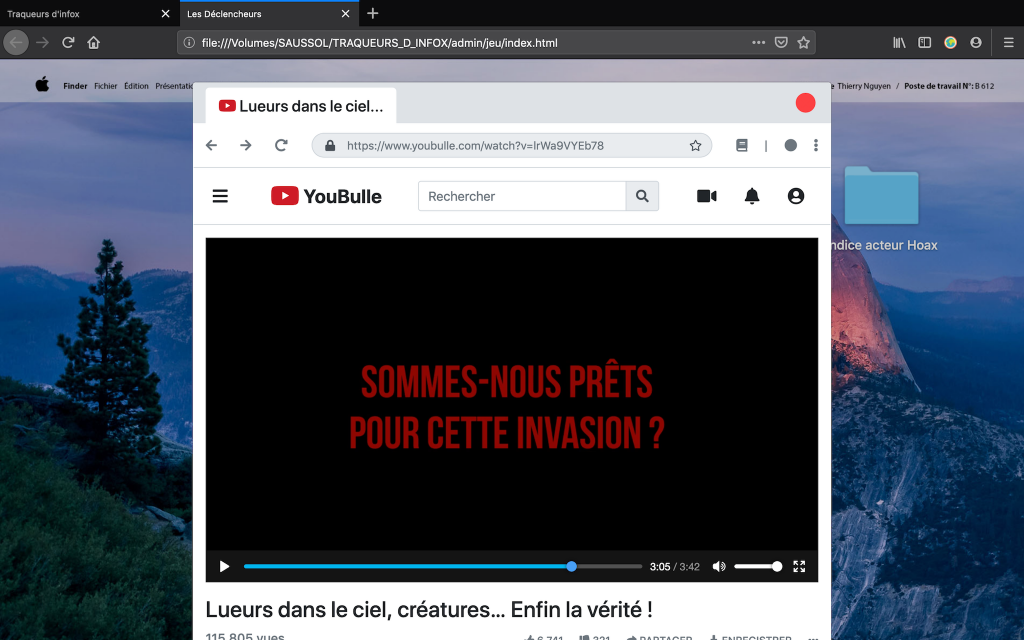This screenshot has width=1024, height=640.
Task: Open the YouBulle hamburger menu
Action: (x=220, y=196)
